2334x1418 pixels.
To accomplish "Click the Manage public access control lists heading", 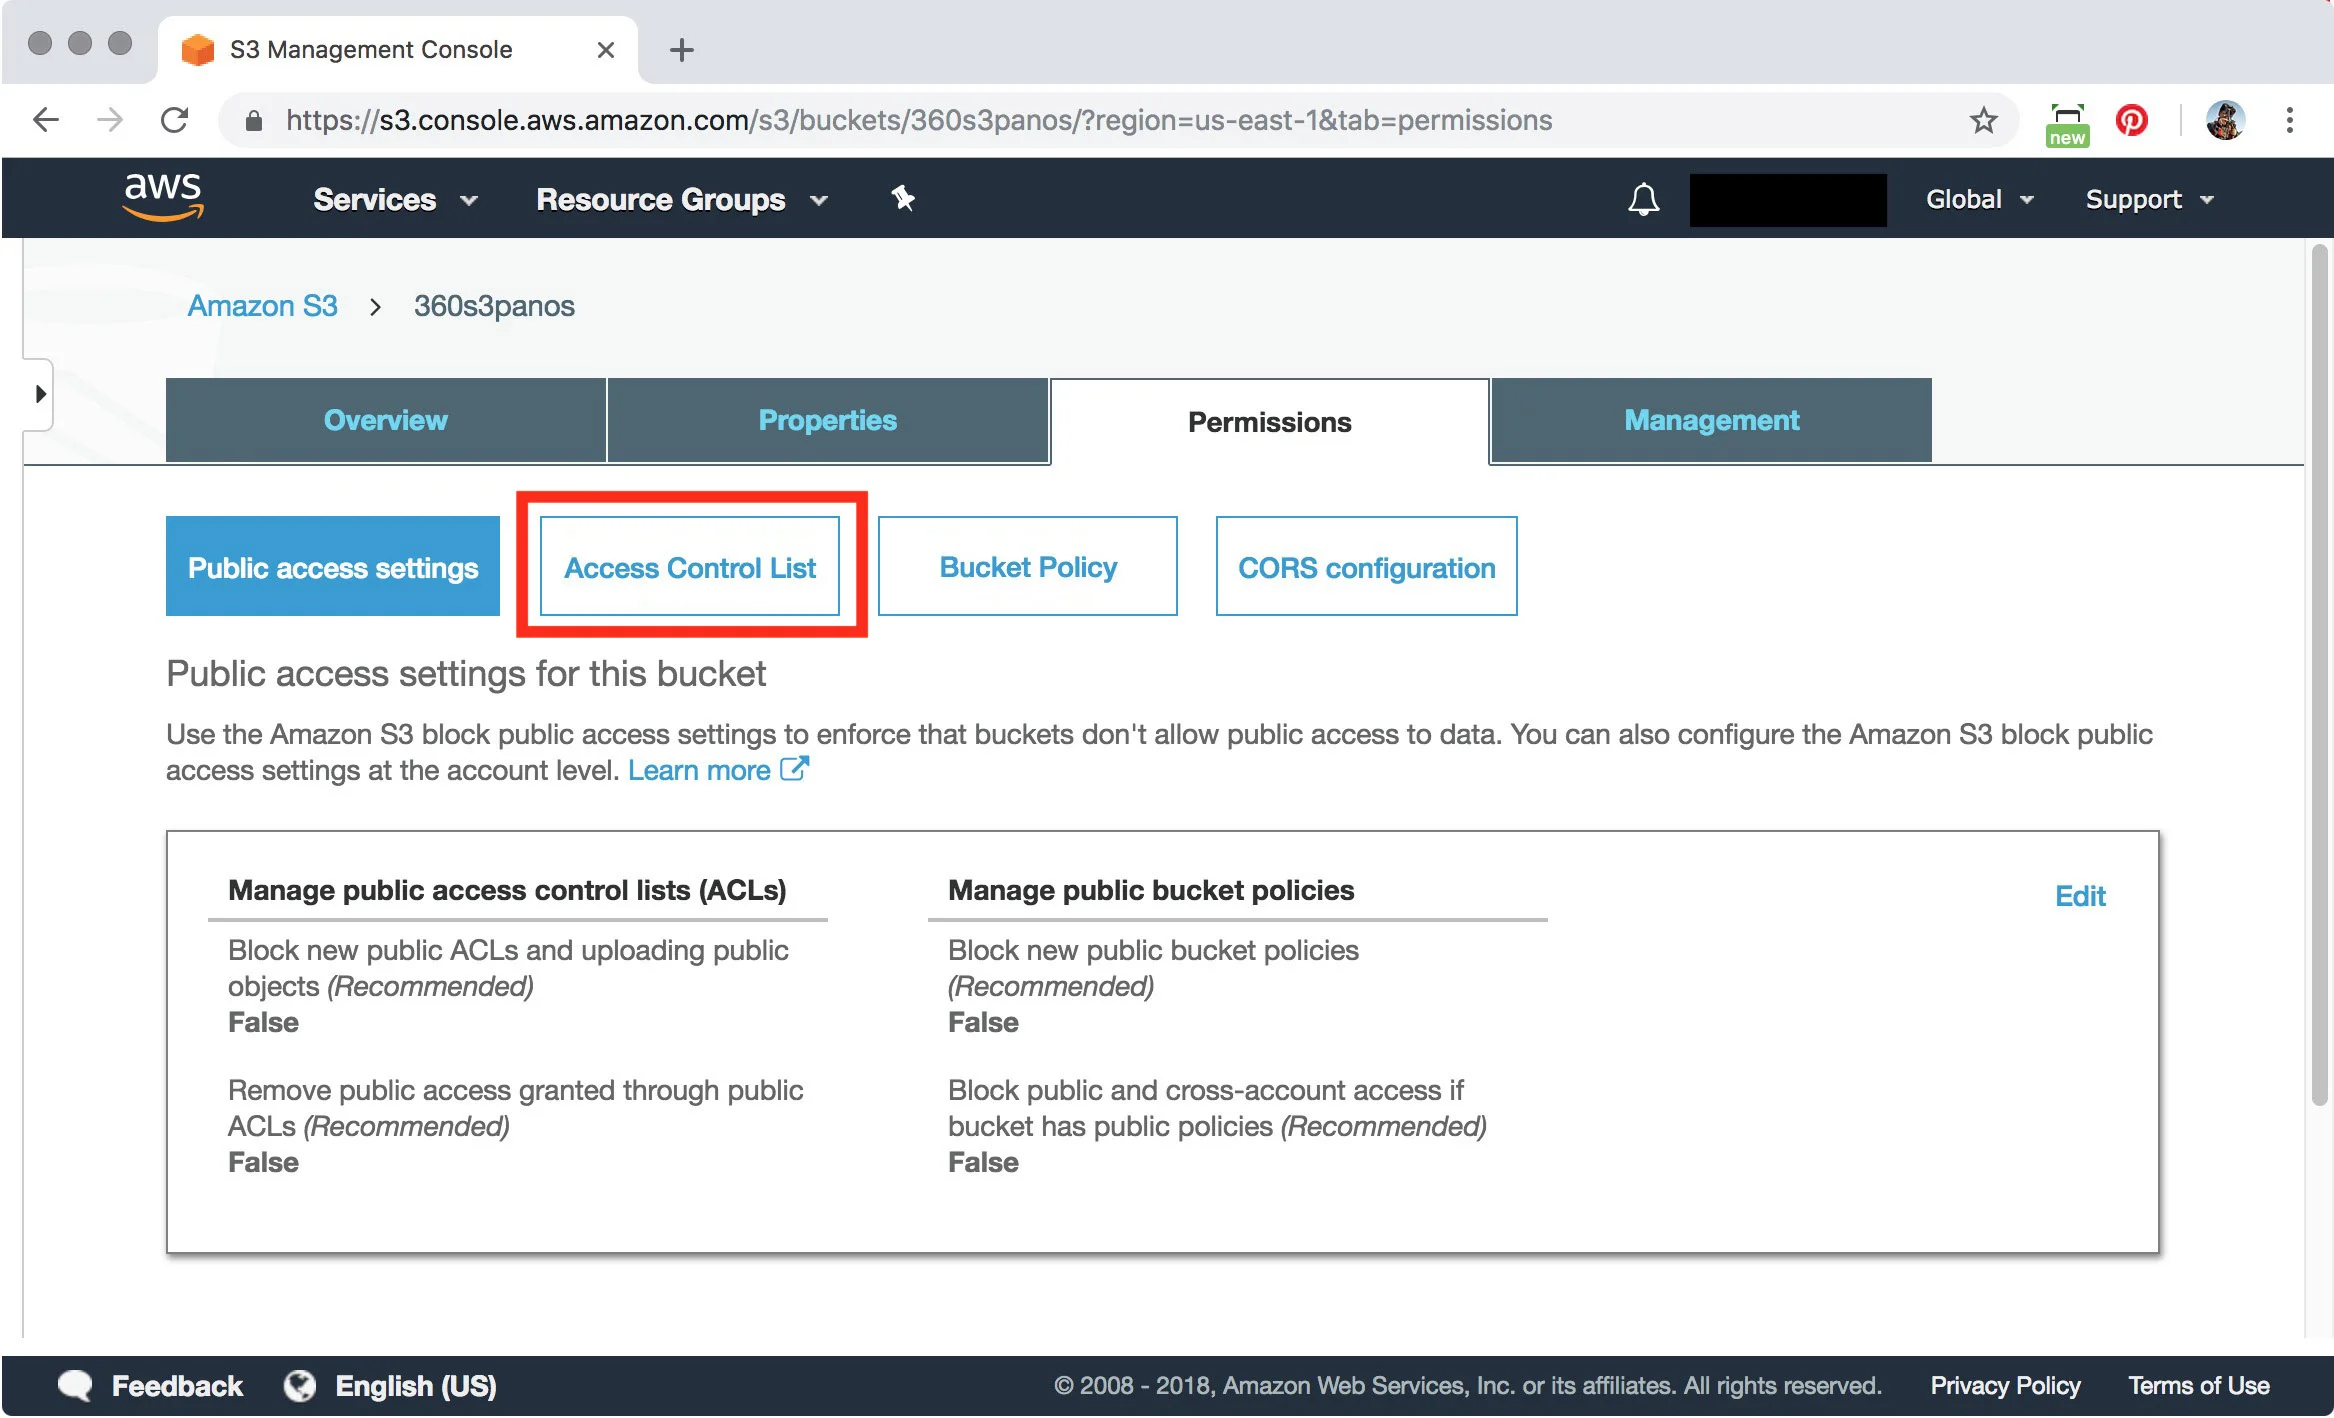I will pos(507,890).
